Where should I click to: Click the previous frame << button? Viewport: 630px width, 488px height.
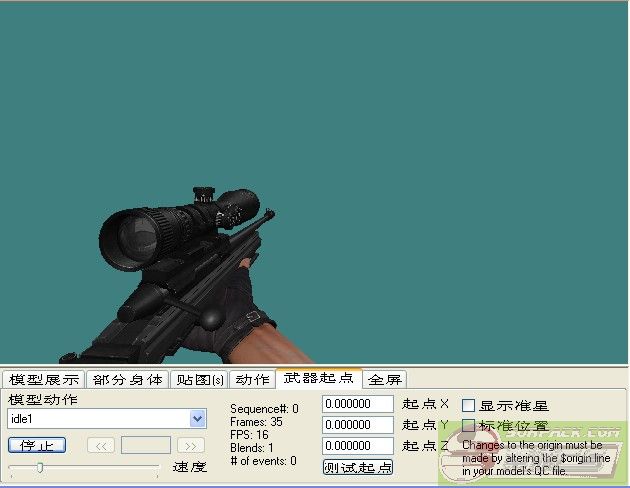pyautogui.click(x=101, y=445)
